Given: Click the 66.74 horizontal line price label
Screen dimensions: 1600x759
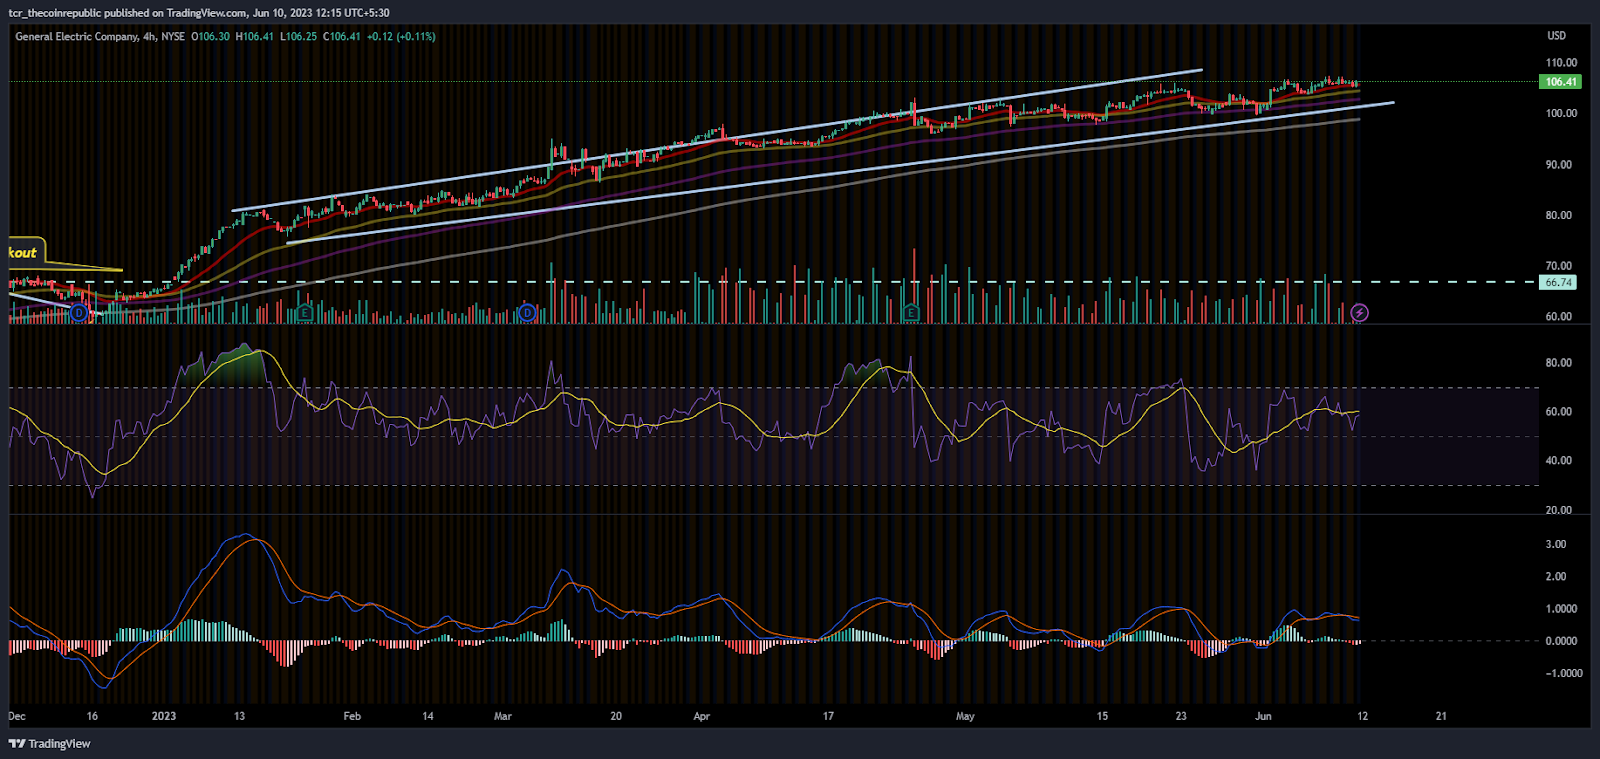Looking at the screenshot, I should (1558, 282).
